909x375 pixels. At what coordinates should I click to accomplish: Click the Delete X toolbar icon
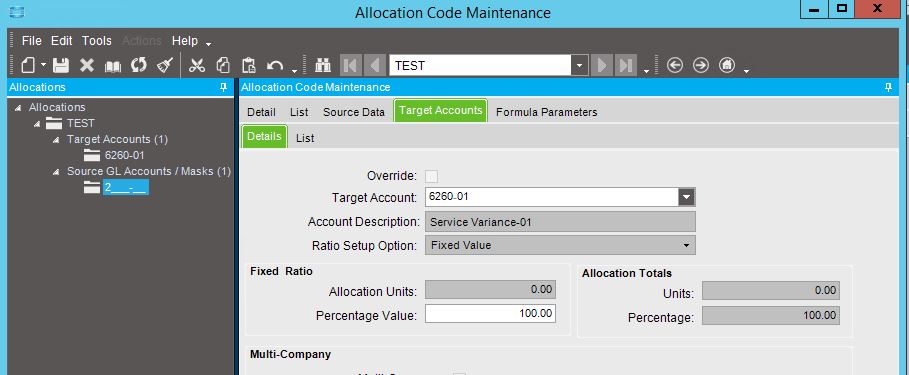[x=87, y=65]
